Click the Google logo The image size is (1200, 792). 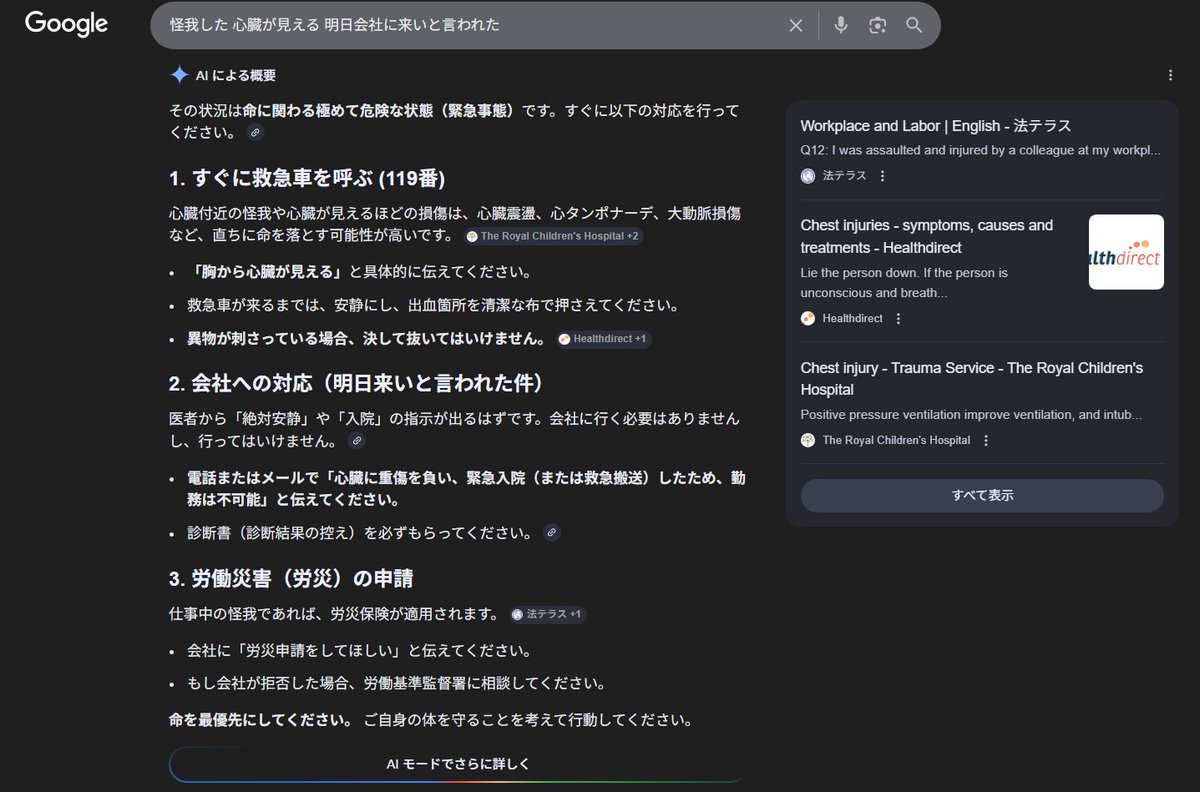tap(66, 24)
